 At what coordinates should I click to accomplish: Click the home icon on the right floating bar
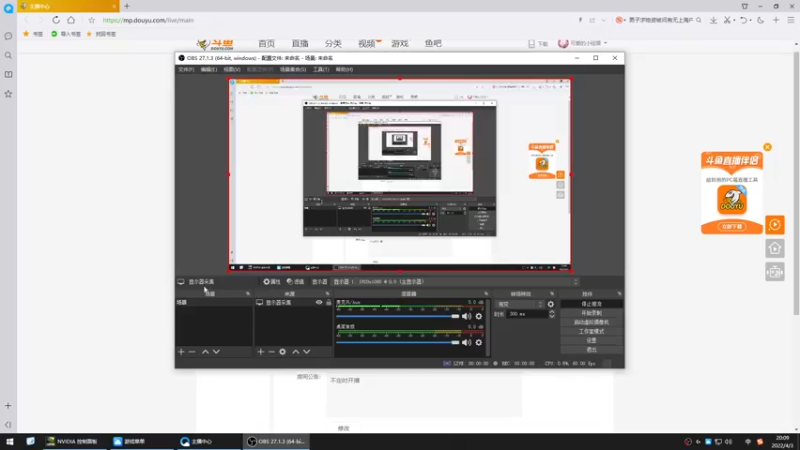[x=774, y=248]
